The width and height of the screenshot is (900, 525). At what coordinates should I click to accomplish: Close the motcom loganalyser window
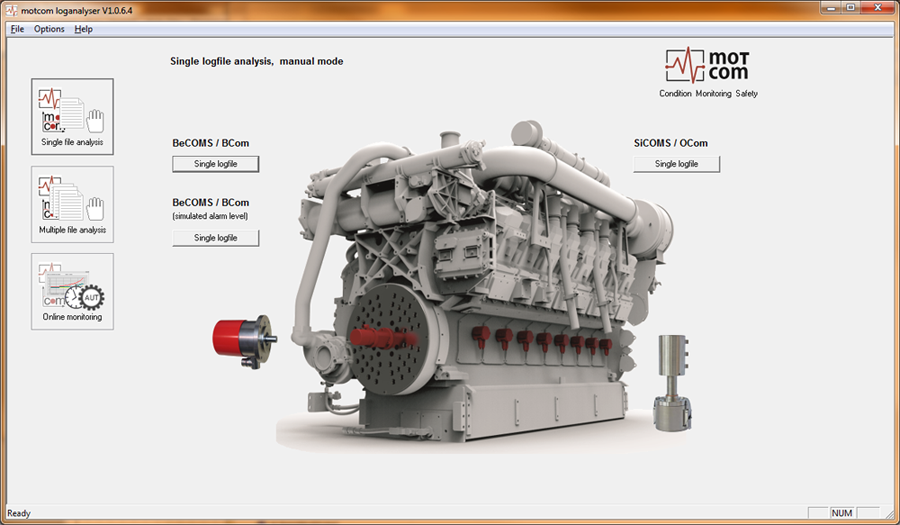[x=877, y=8]
